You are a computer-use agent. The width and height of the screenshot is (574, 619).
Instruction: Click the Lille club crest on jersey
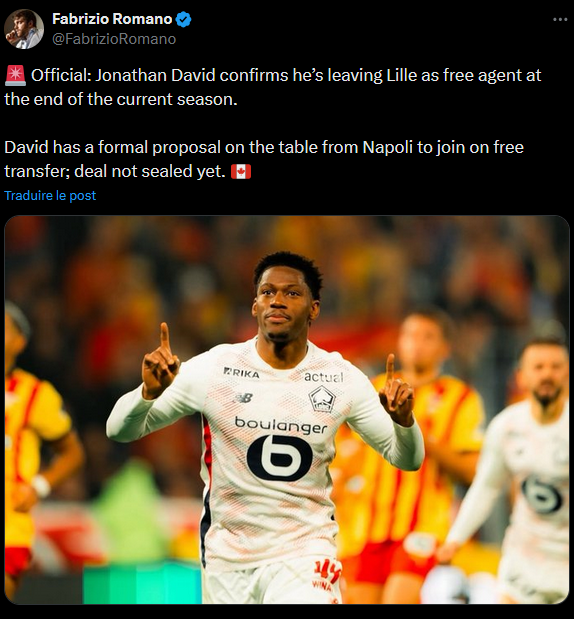[x=322, y=400]
